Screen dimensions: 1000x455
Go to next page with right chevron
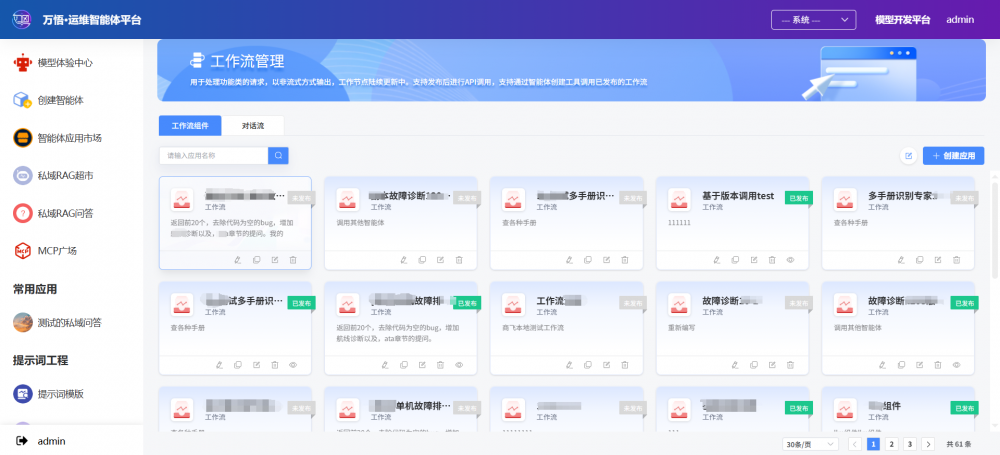pyautogui.click(x=928, y=443)
